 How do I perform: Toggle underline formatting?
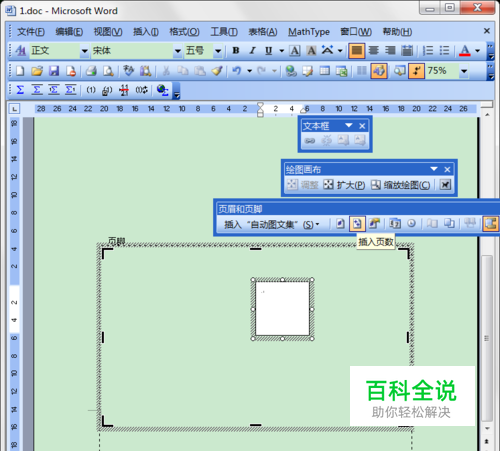click(269, 51)
